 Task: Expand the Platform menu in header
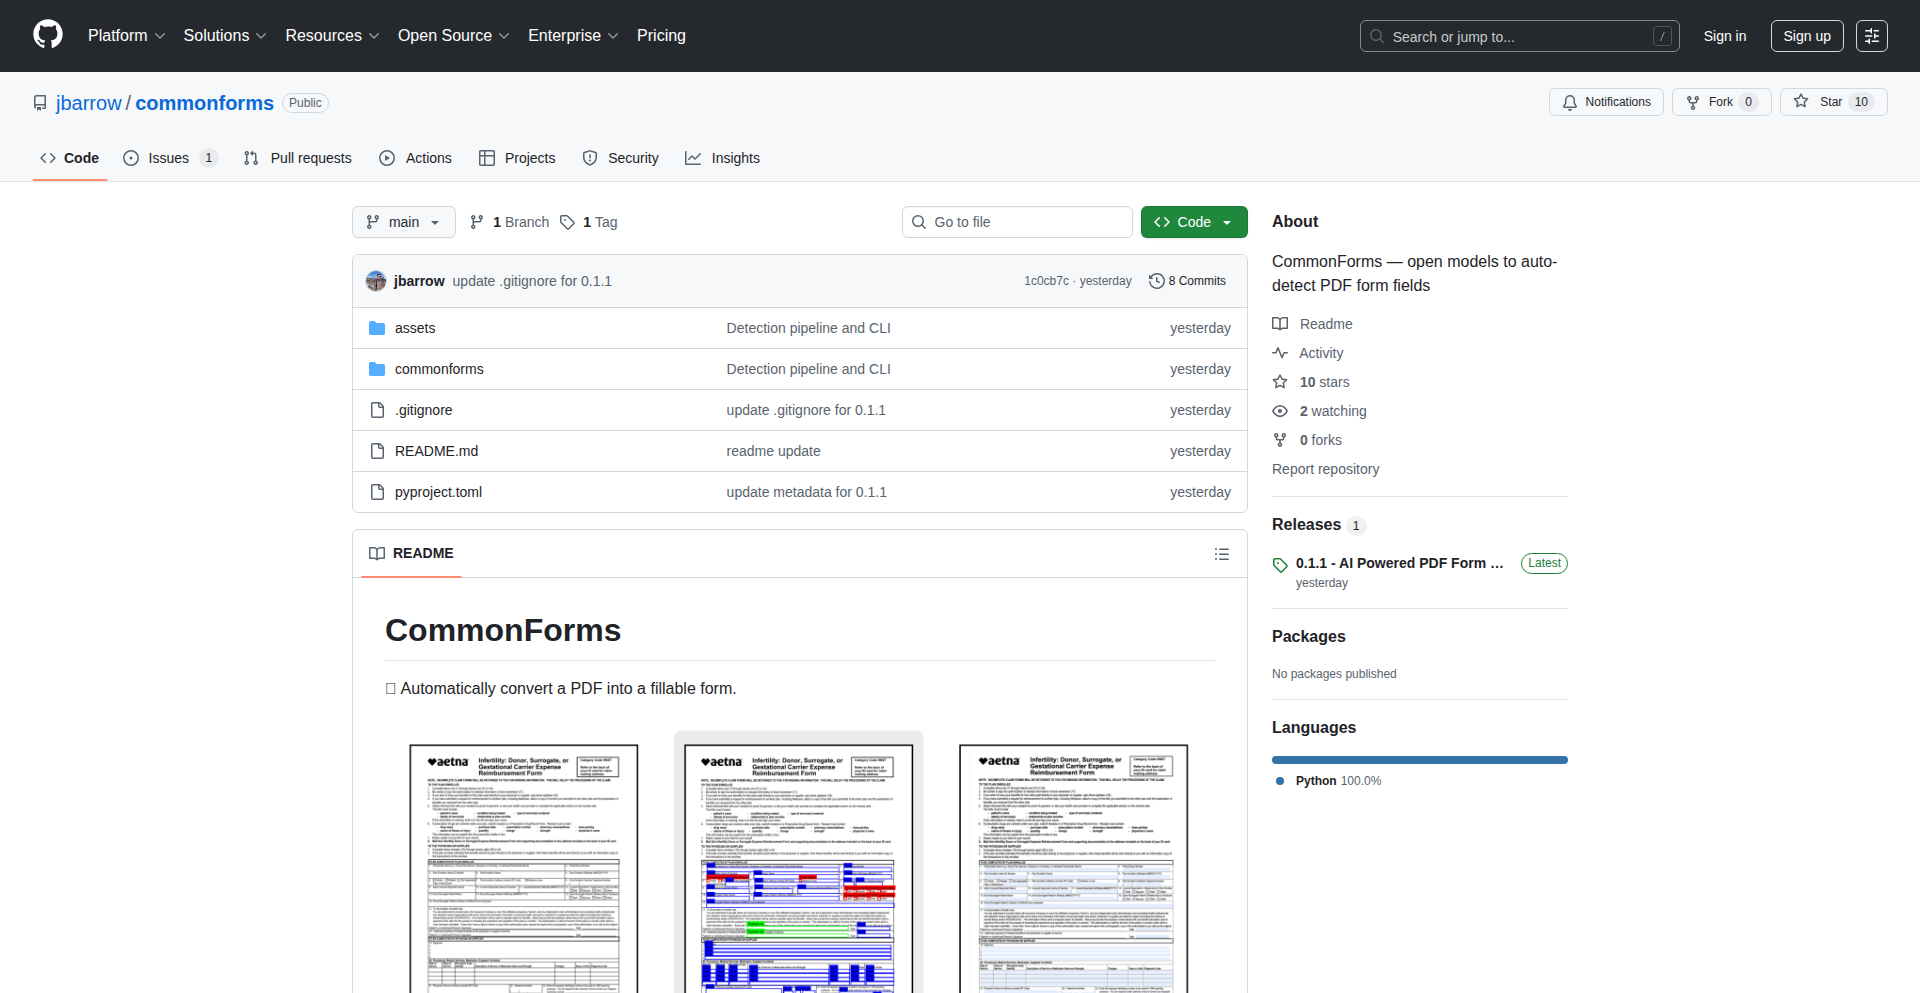126,36
